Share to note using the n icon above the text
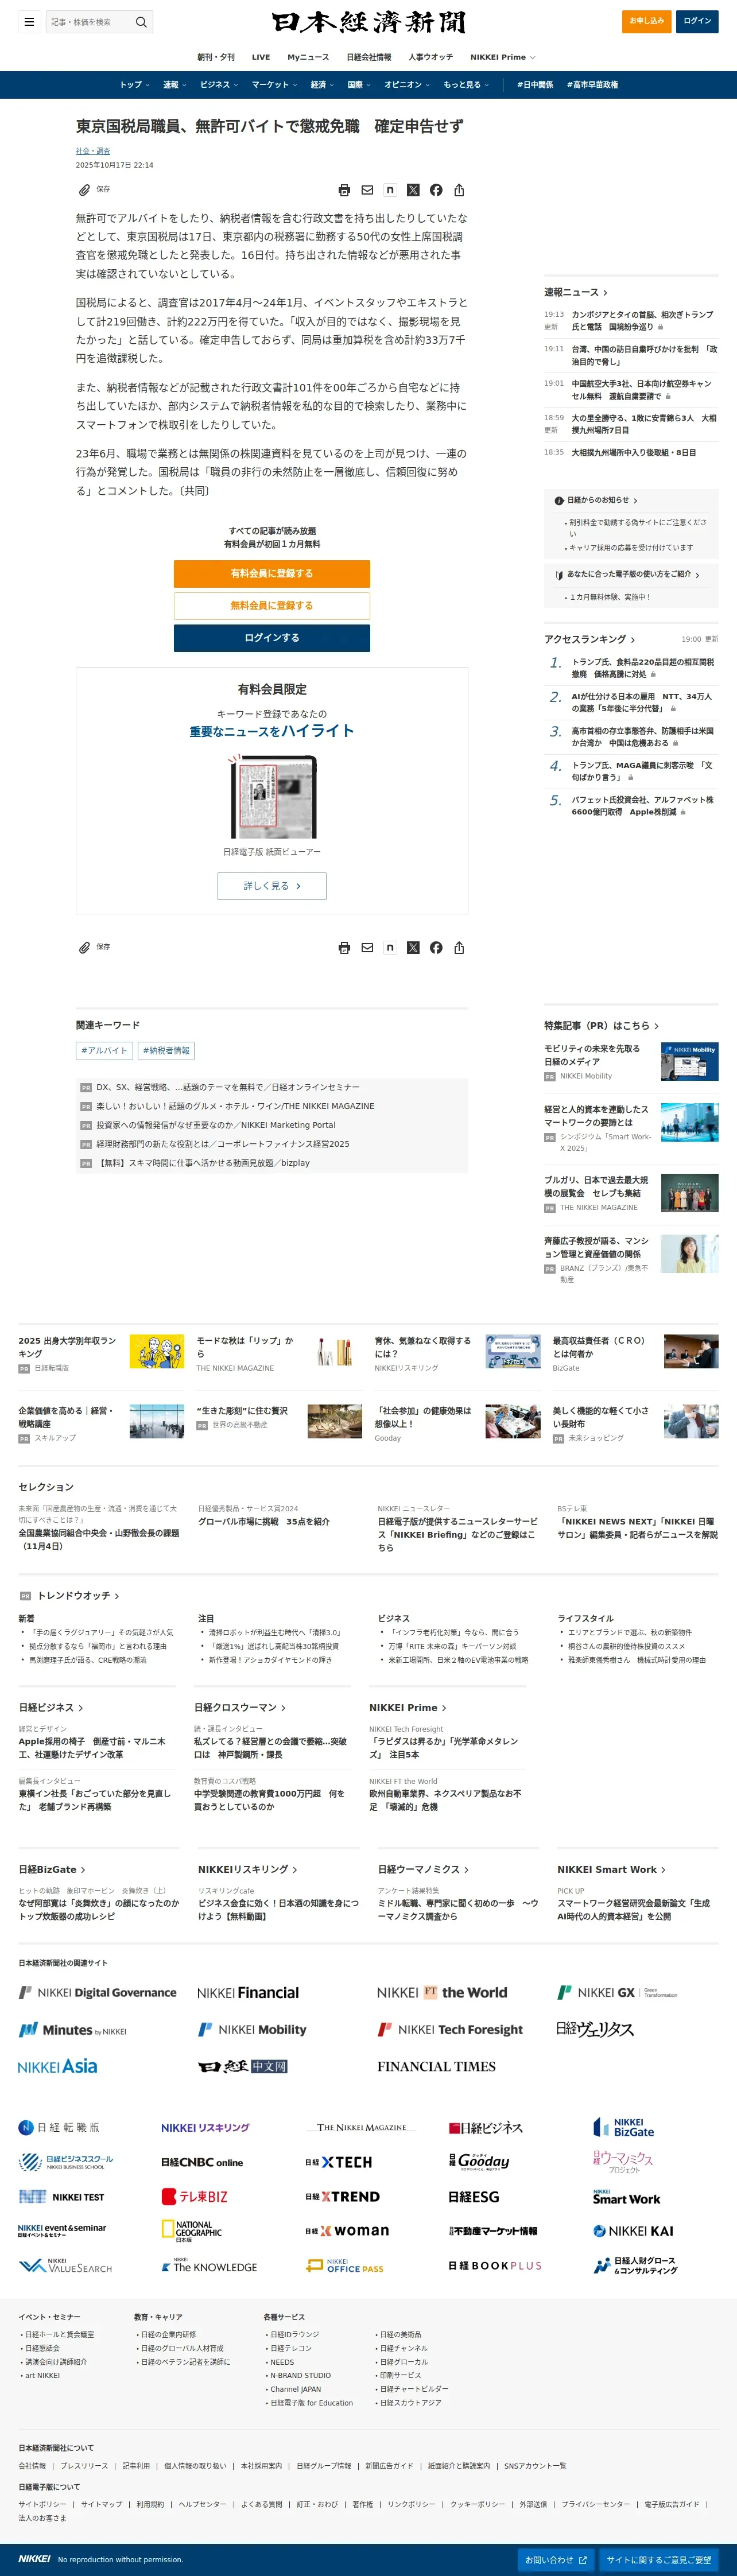Viewport: 737px width, 2576px height. 390,190
